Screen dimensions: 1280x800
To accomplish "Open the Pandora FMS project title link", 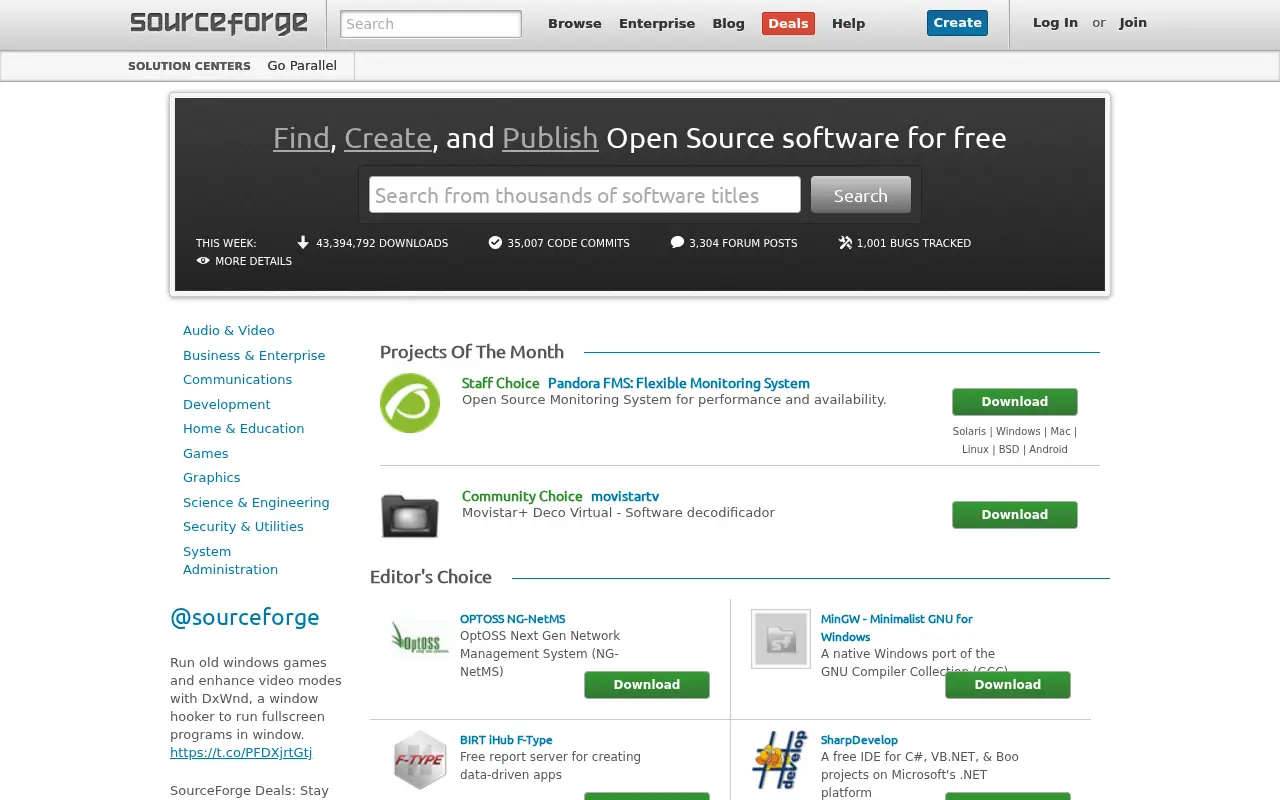I will [679, 384].
